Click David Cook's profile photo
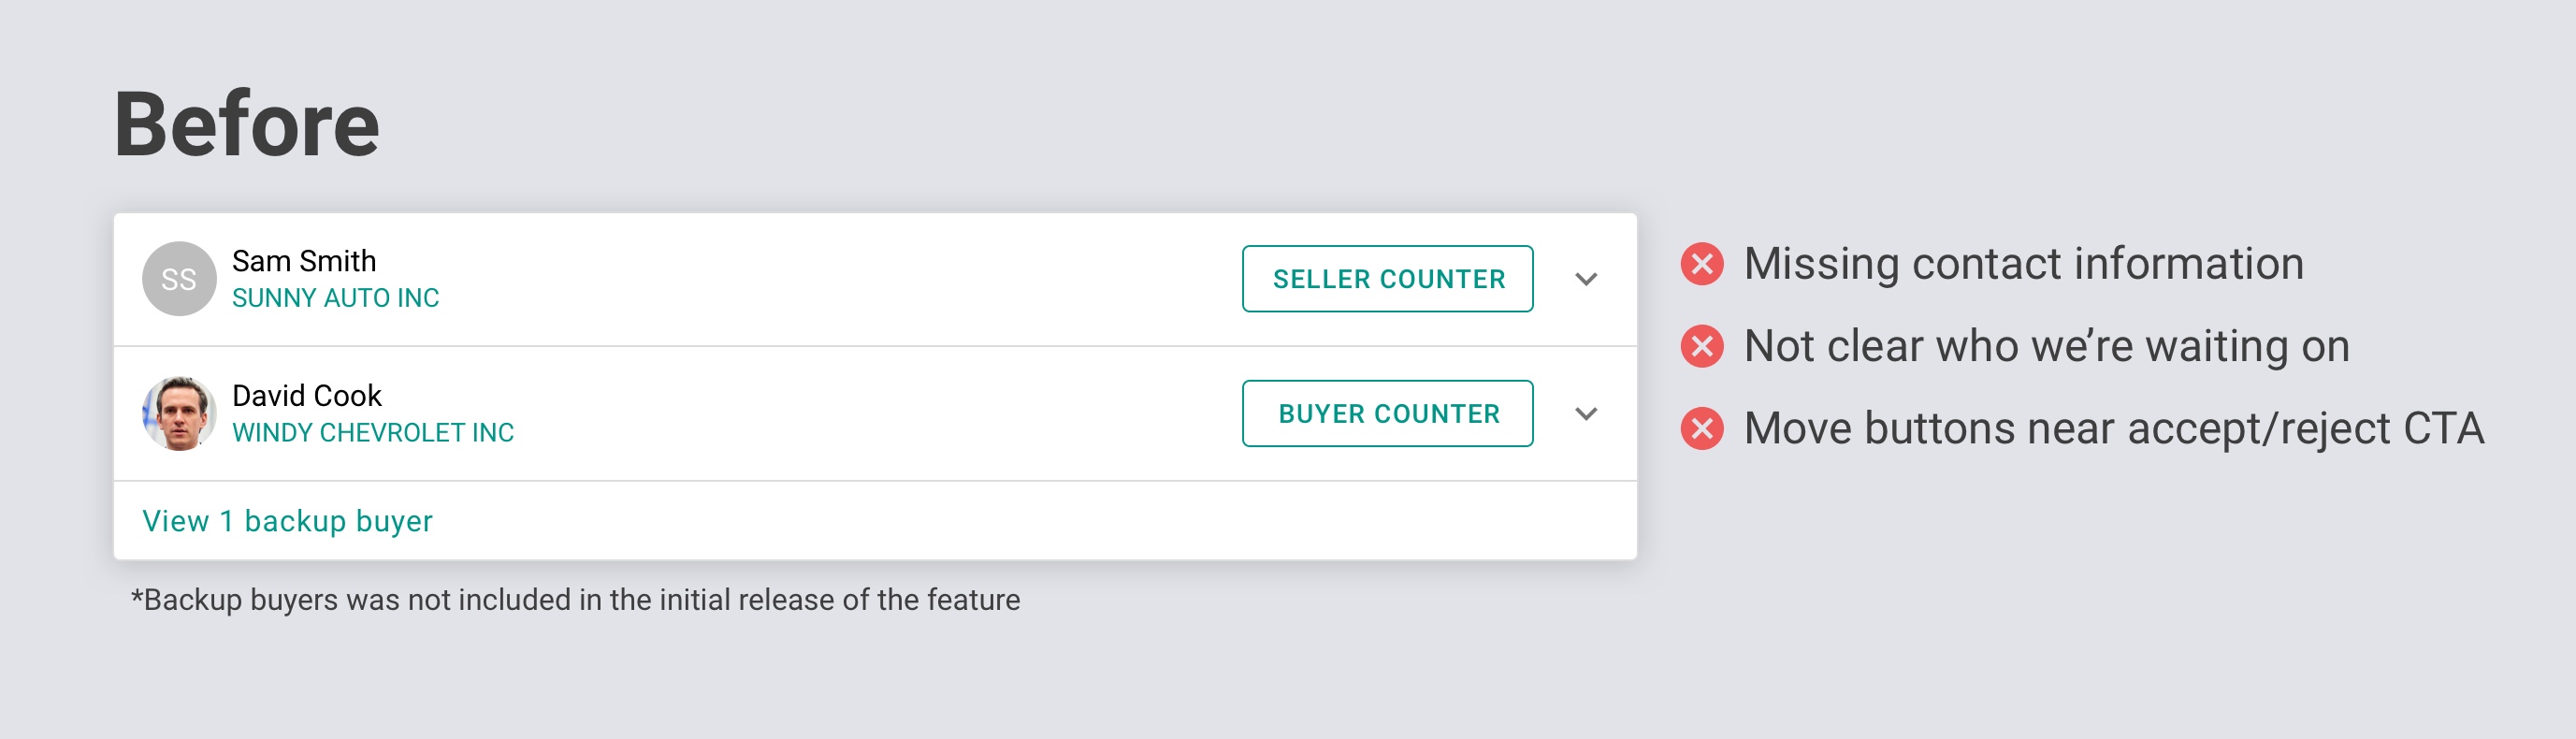Viewport: 2576px width, 739px height. (179, 413)
